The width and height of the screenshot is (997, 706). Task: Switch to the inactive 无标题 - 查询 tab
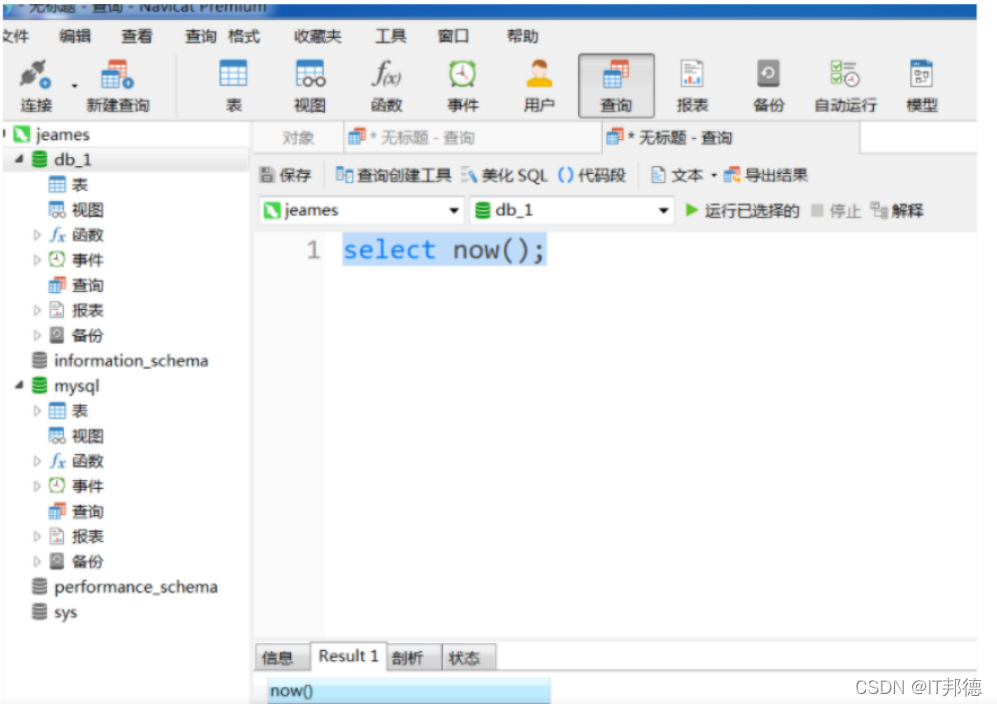pos(472,137)
